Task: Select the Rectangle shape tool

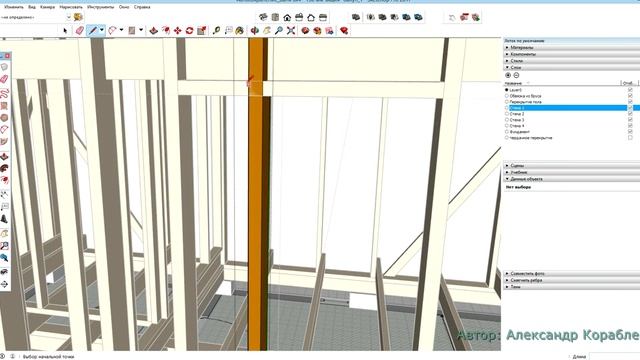Action: [132, 31]
